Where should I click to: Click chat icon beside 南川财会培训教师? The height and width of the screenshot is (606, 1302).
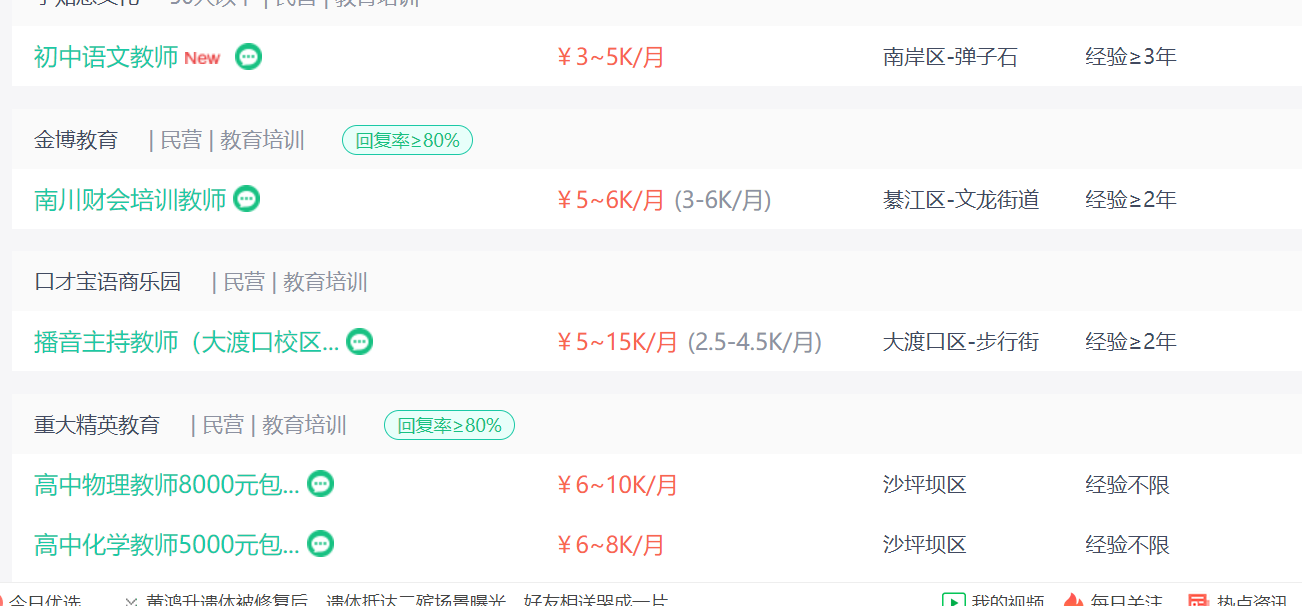[246, 199]
